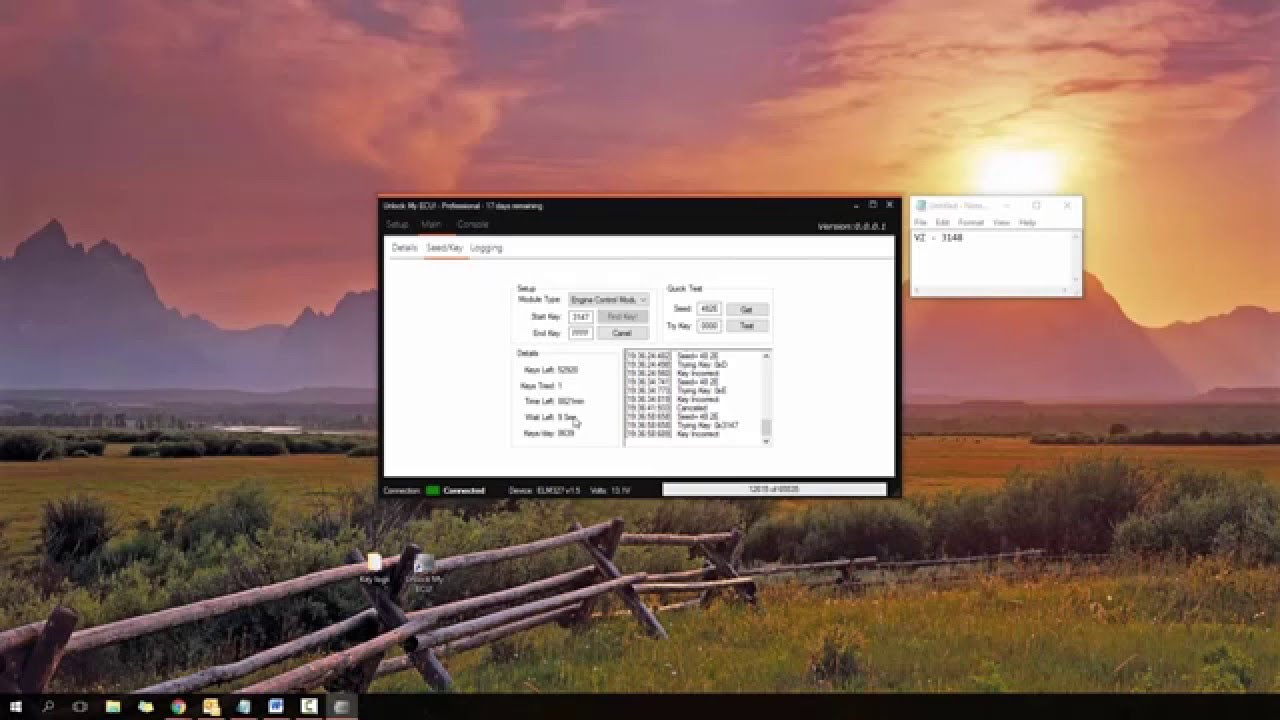Screen dimensions: 1280x720
Task: Select the Seed/Key sub-tab
Action: [x=445, y=248]
